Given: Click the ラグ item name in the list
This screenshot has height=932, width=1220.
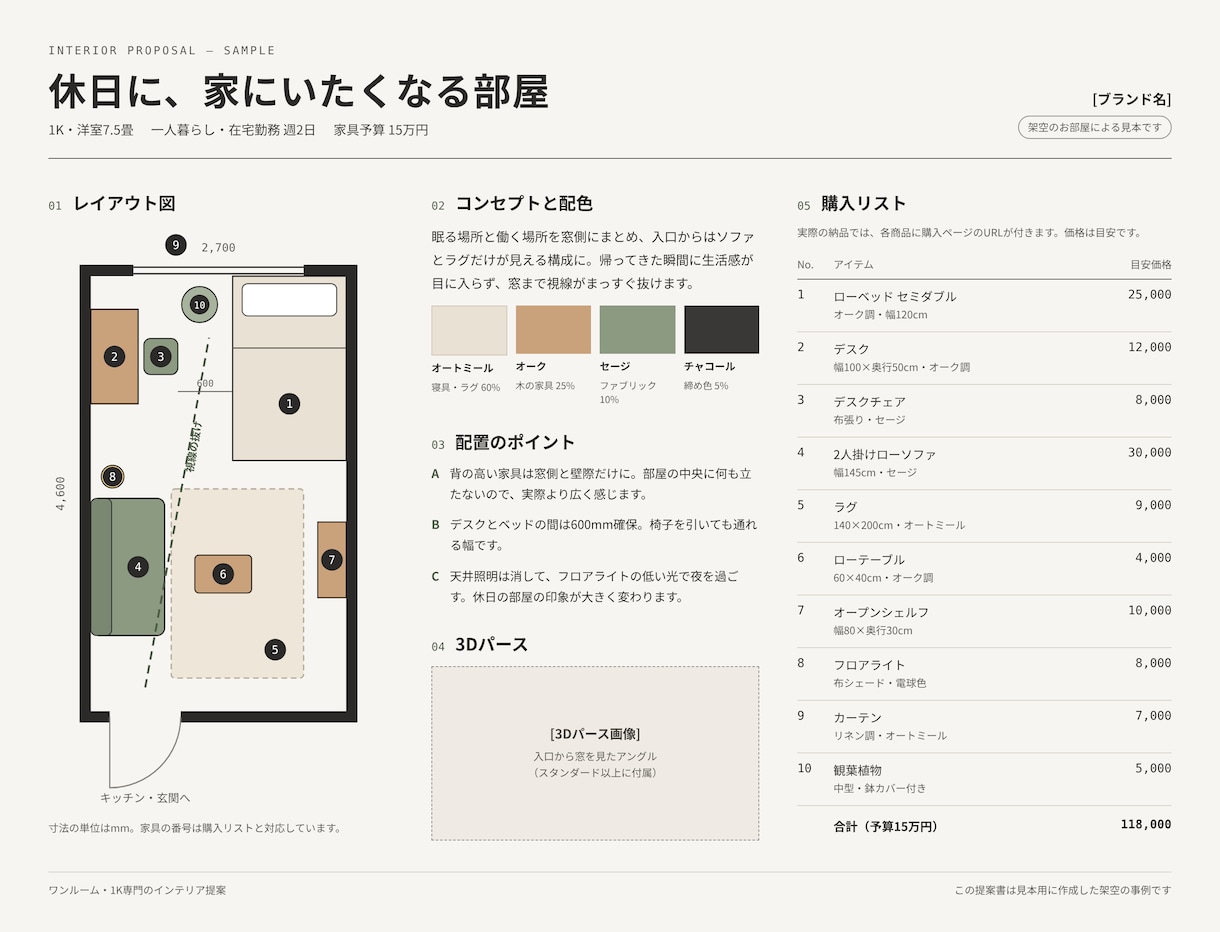Looking at the screenshot, I should tap(845, 507).
